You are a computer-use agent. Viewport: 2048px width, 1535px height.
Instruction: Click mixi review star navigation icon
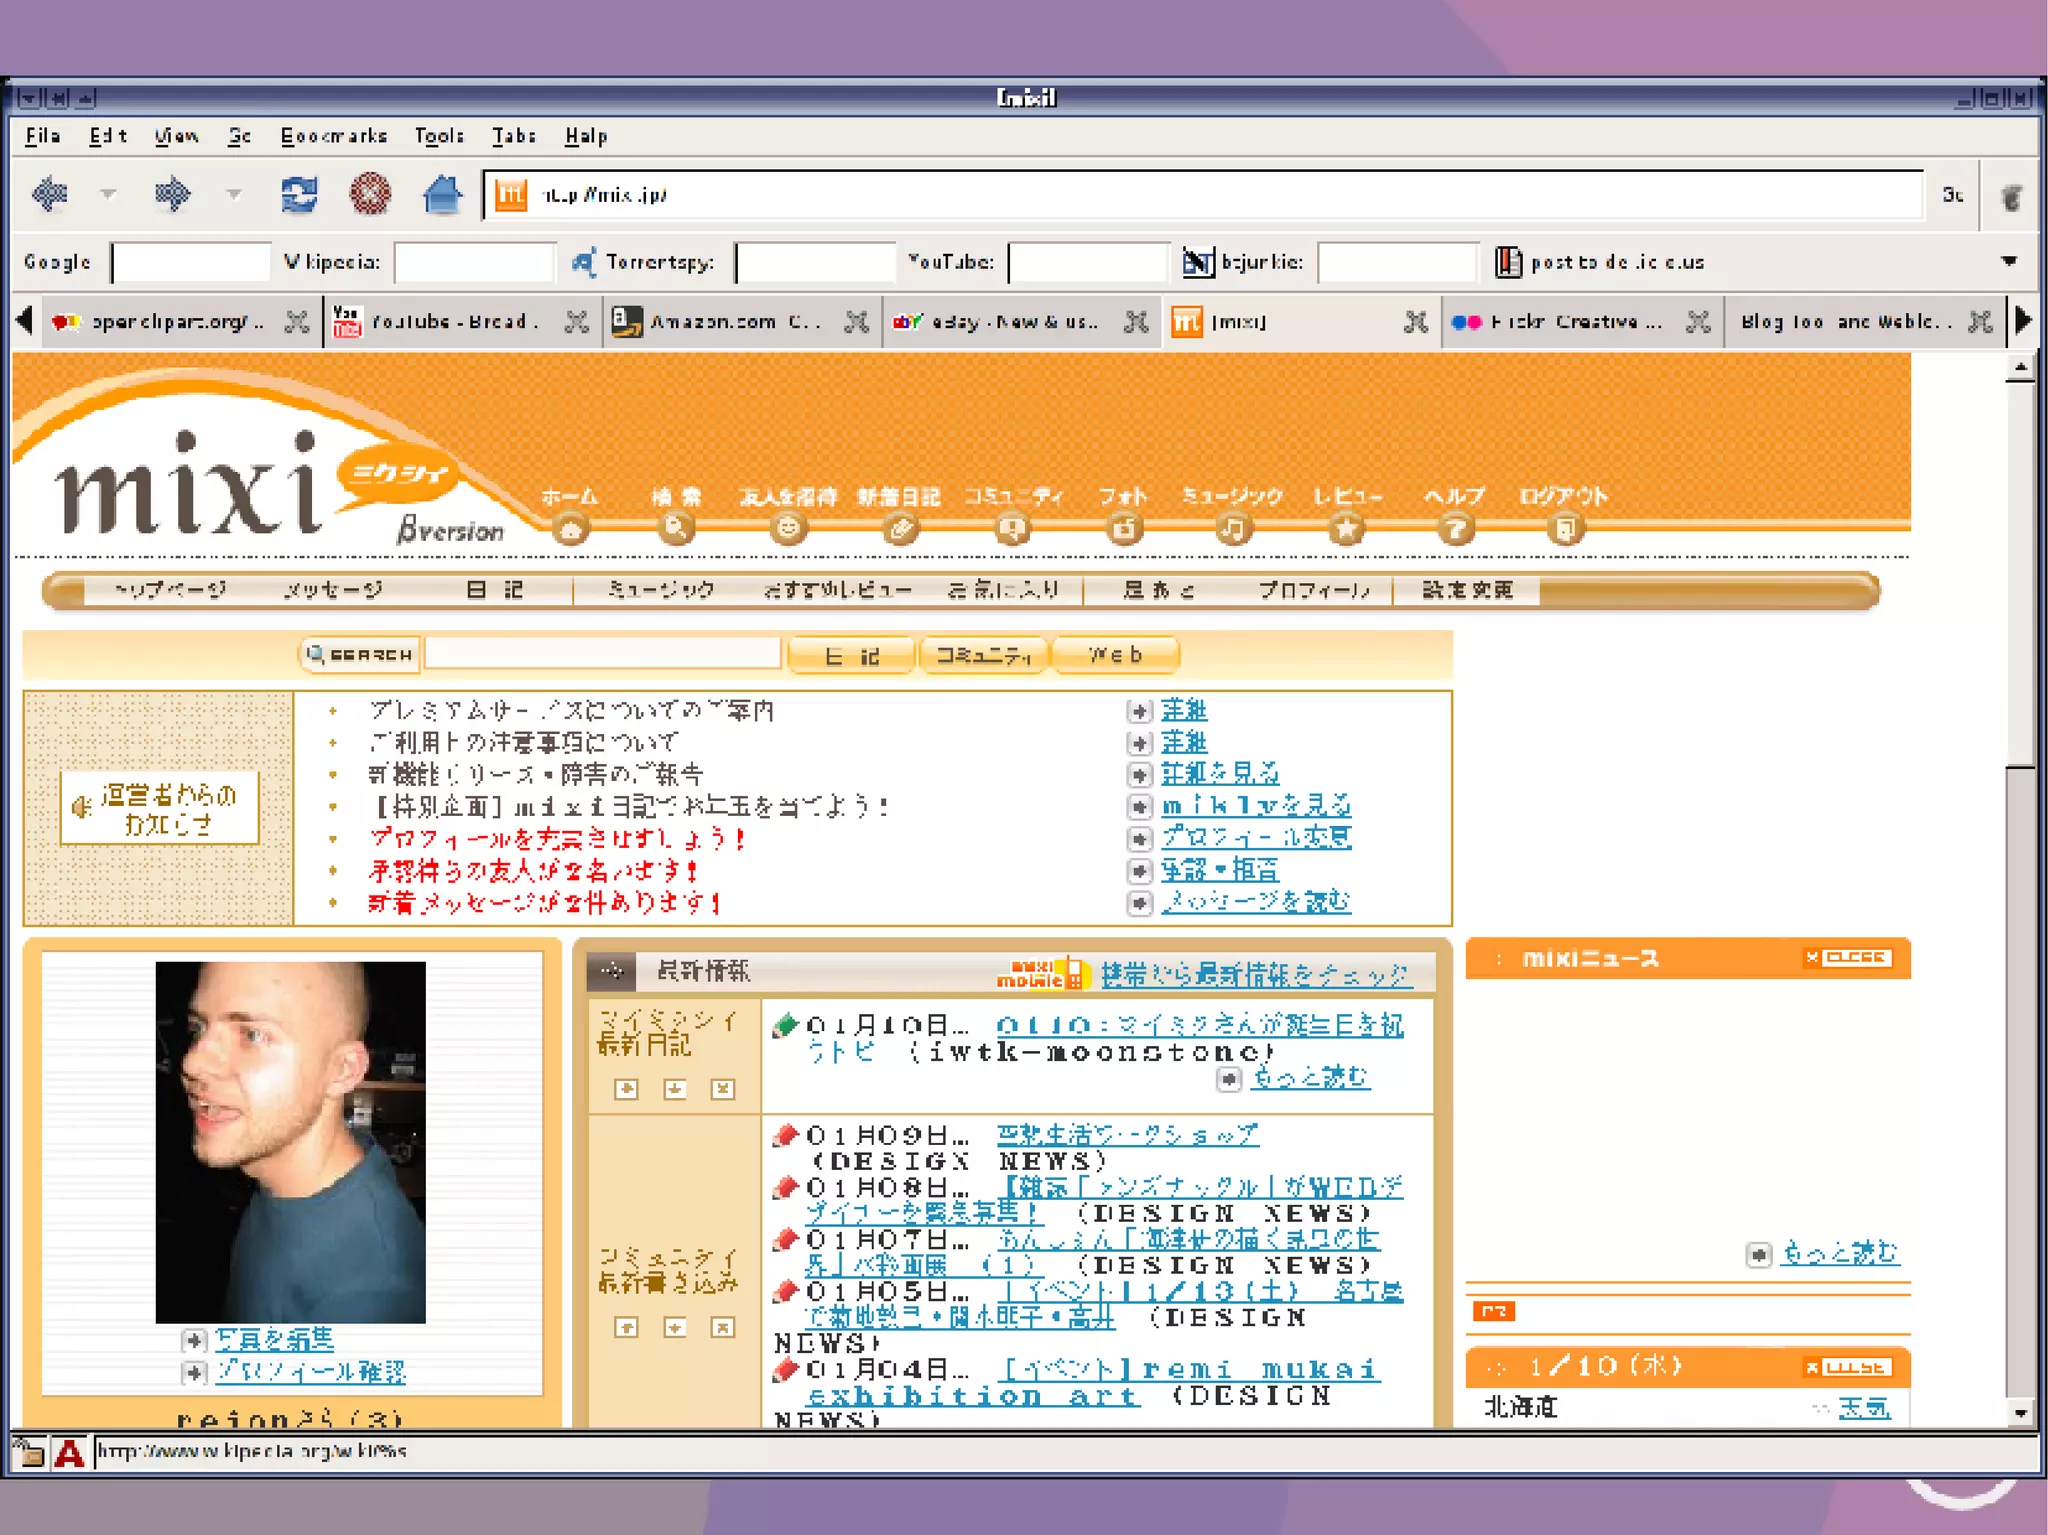point(1346,528)
